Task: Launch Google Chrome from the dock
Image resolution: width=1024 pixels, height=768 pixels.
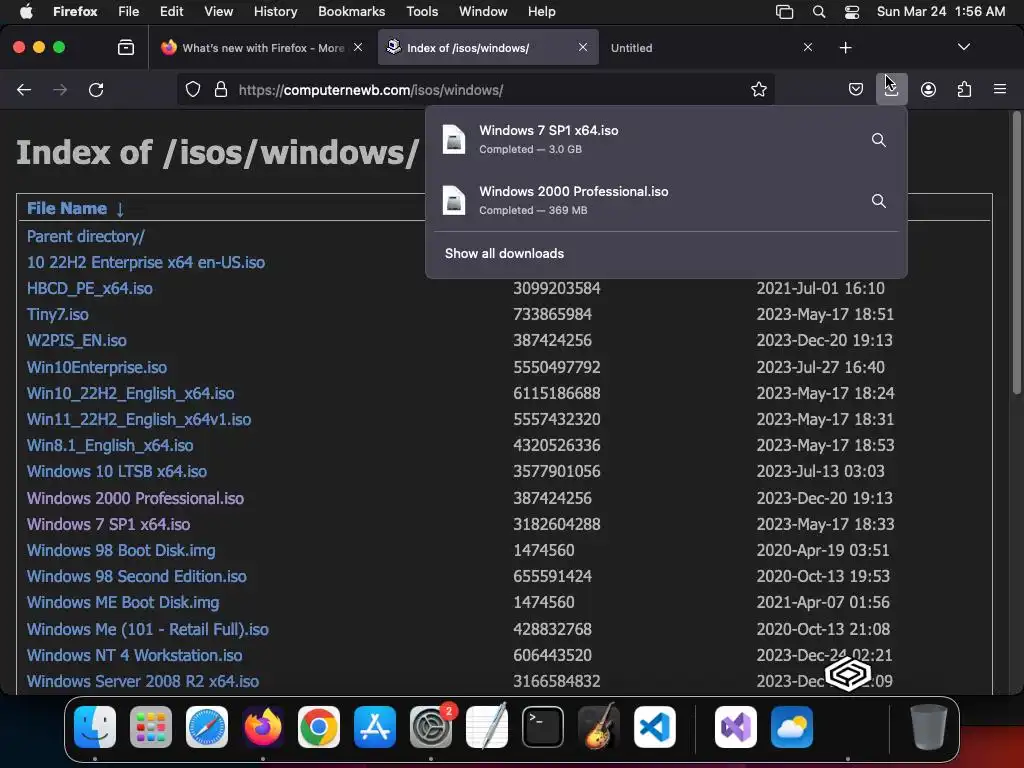Action: tap(319, 727)
